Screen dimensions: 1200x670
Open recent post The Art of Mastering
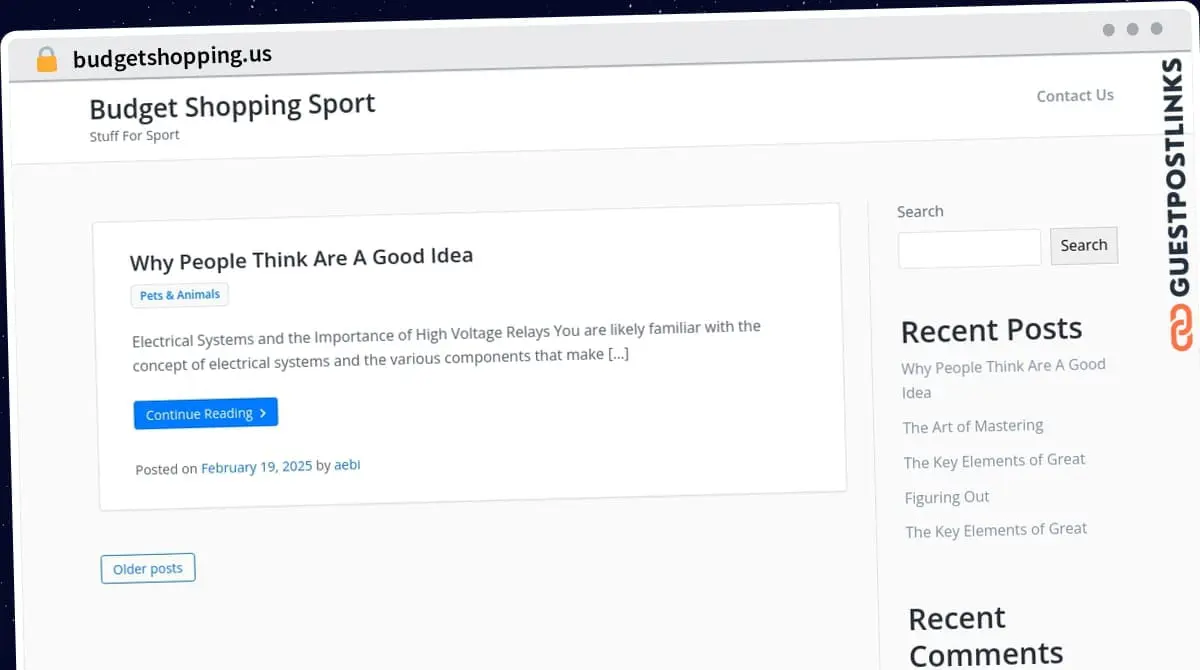pyautogui.click(x=973, y=426)
